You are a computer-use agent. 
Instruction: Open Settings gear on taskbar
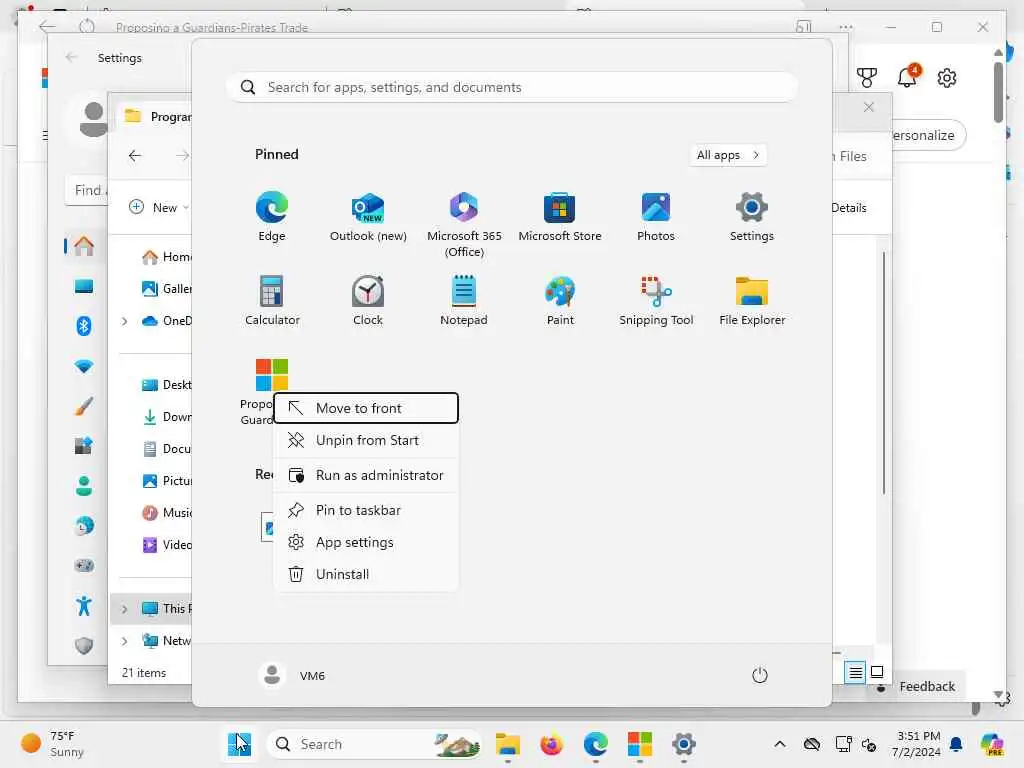[684, 744]
